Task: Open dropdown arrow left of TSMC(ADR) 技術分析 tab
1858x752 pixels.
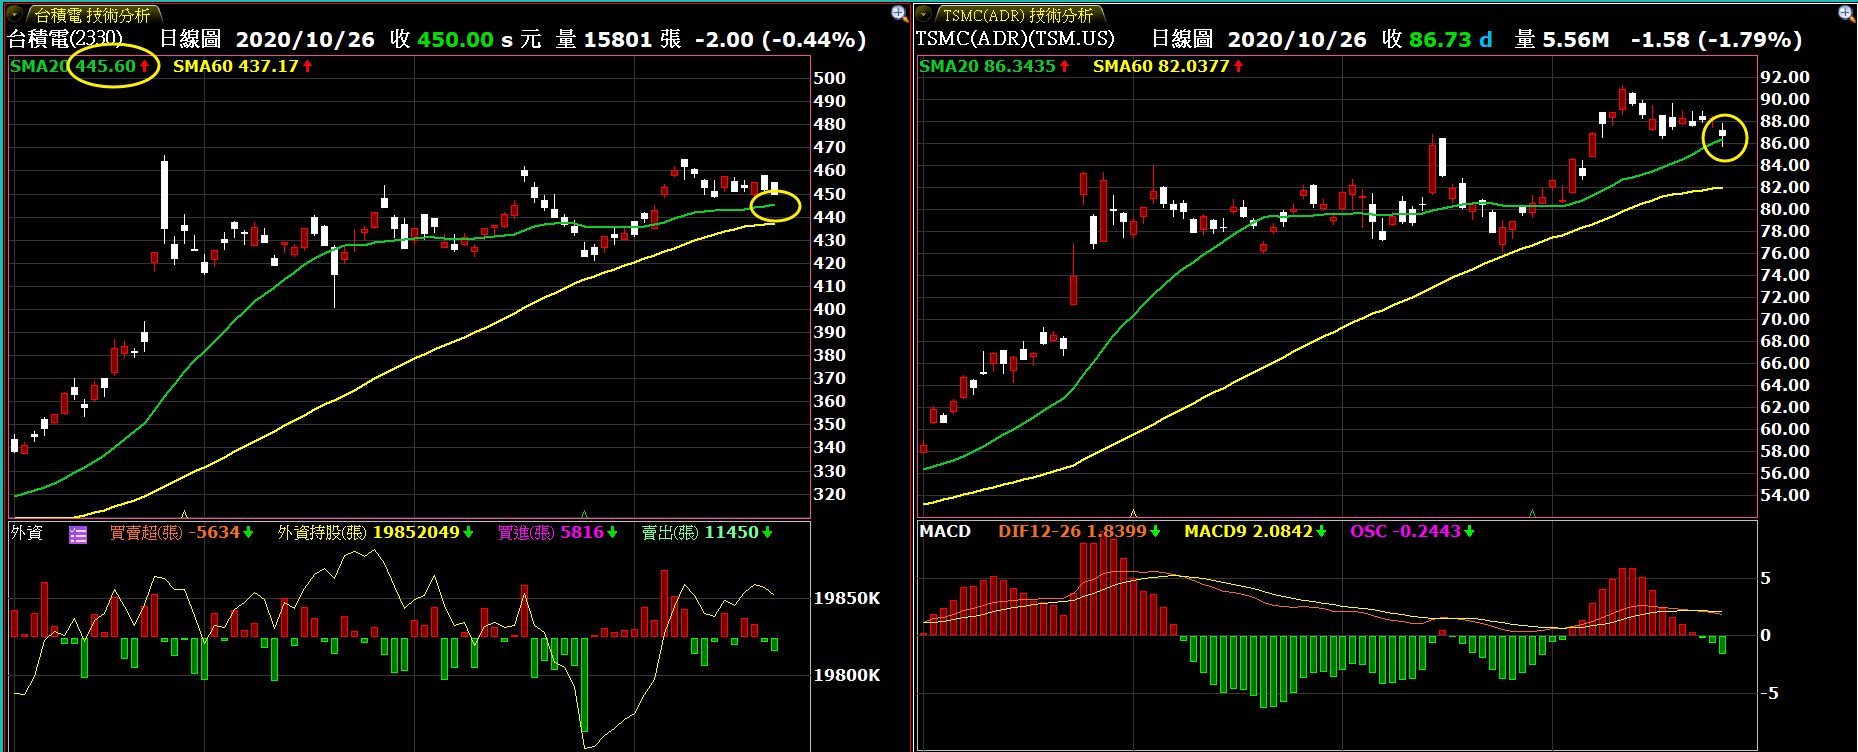Action: tap(924, 14)
